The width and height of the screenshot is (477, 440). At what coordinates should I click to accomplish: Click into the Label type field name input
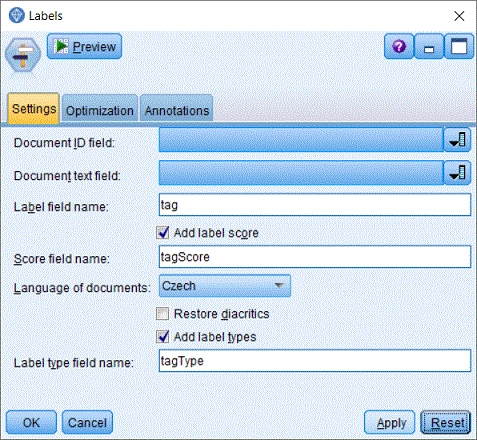click(x=315, y=361)
